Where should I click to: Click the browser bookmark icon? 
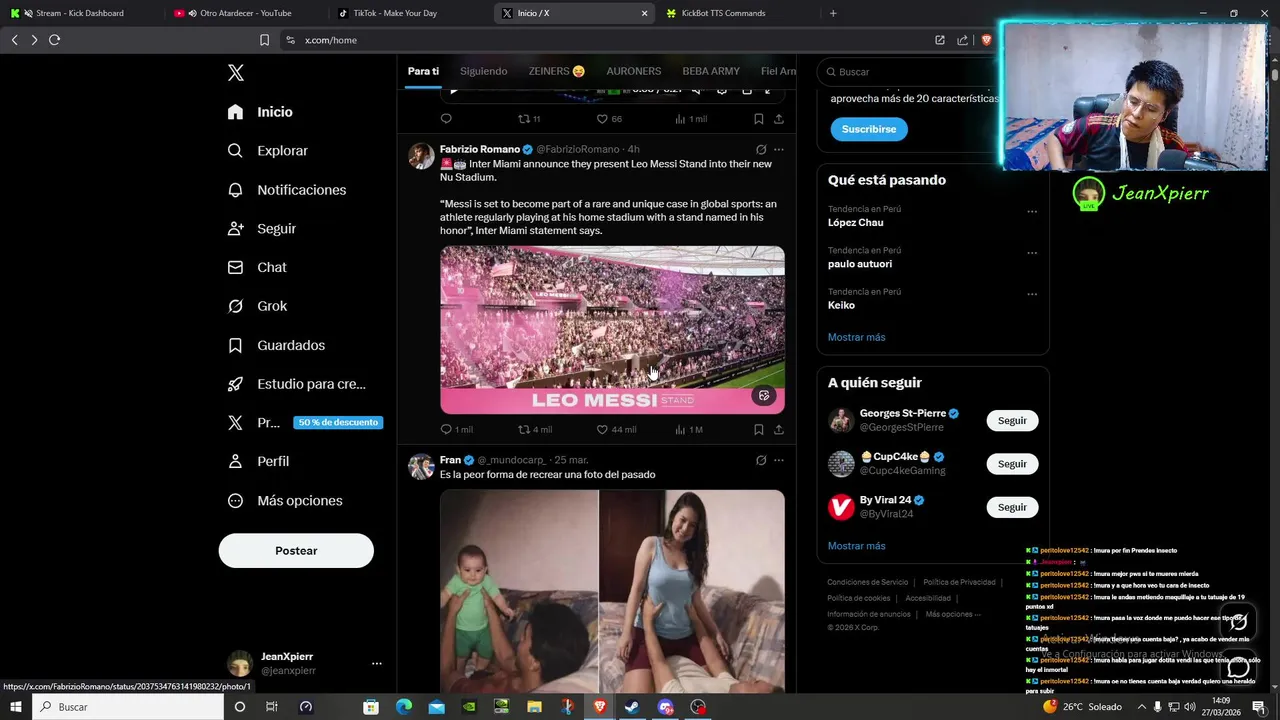point(264,40)
